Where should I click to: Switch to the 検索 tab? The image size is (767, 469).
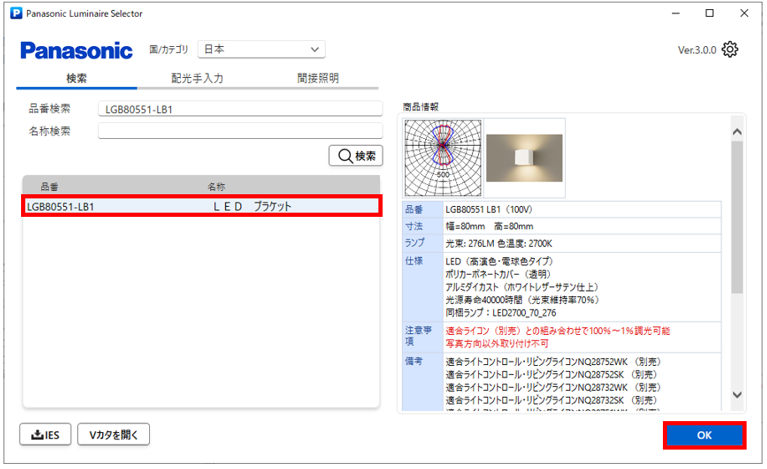[77, 78]
